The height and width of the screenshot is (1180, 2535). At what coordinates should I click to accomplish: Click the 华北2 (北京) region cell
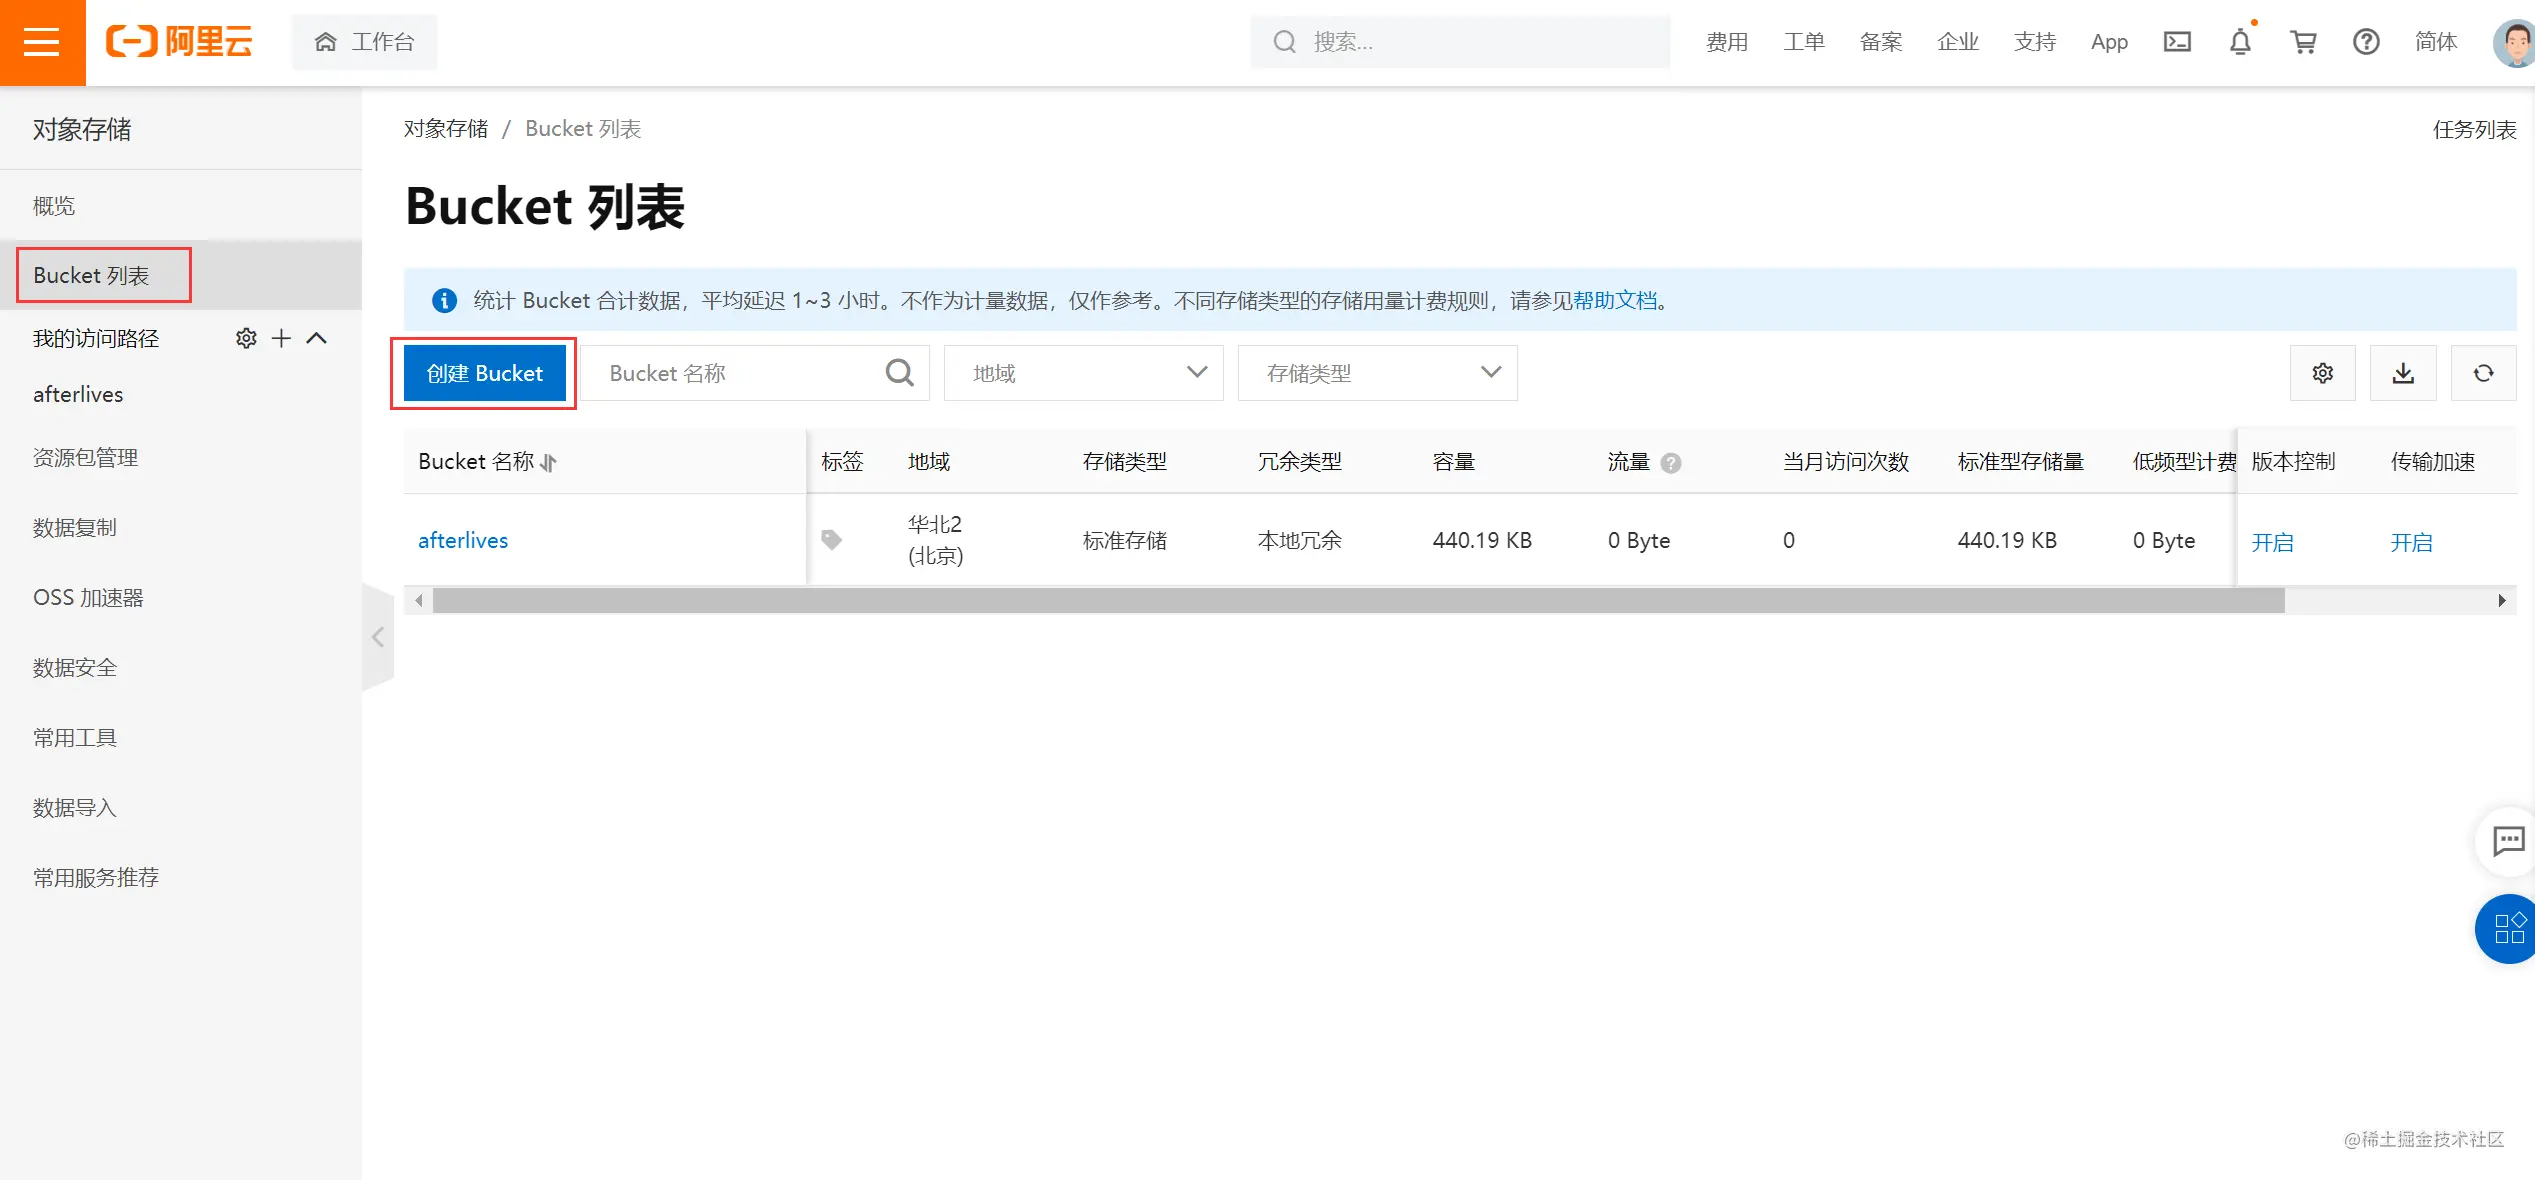935,540
